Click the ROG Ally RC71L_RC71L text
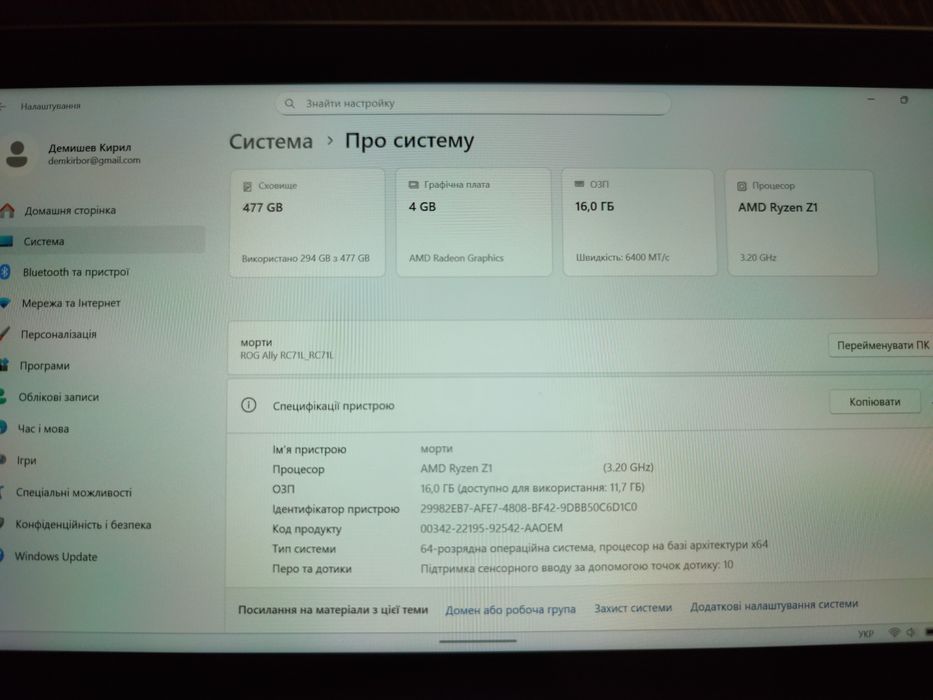 point(287,355)
